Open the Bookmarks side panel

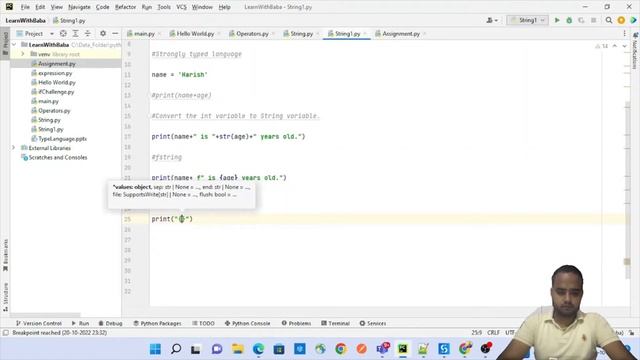pyautogui.click(x=5, y=255)
